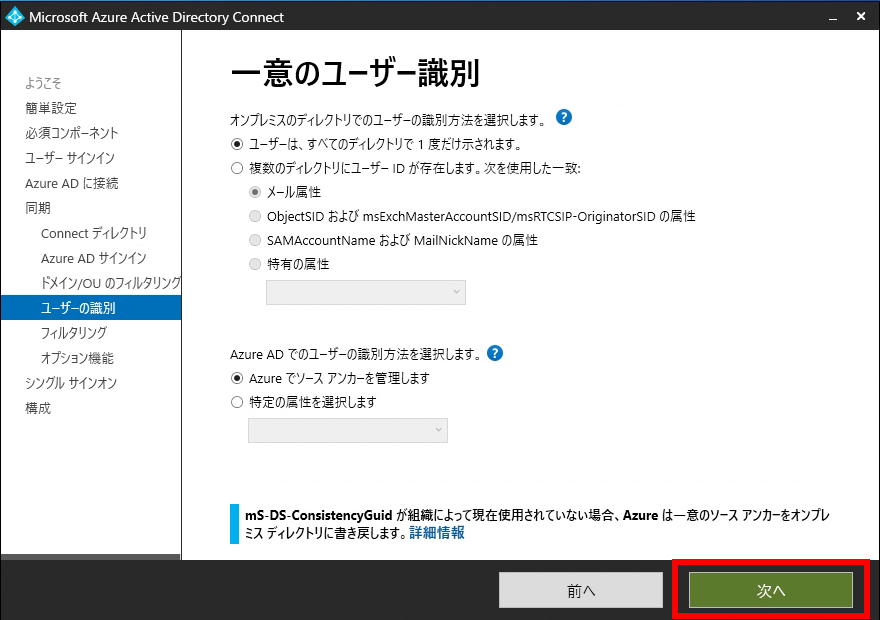Go to 構成 step in sidebar

pos(38,408)
